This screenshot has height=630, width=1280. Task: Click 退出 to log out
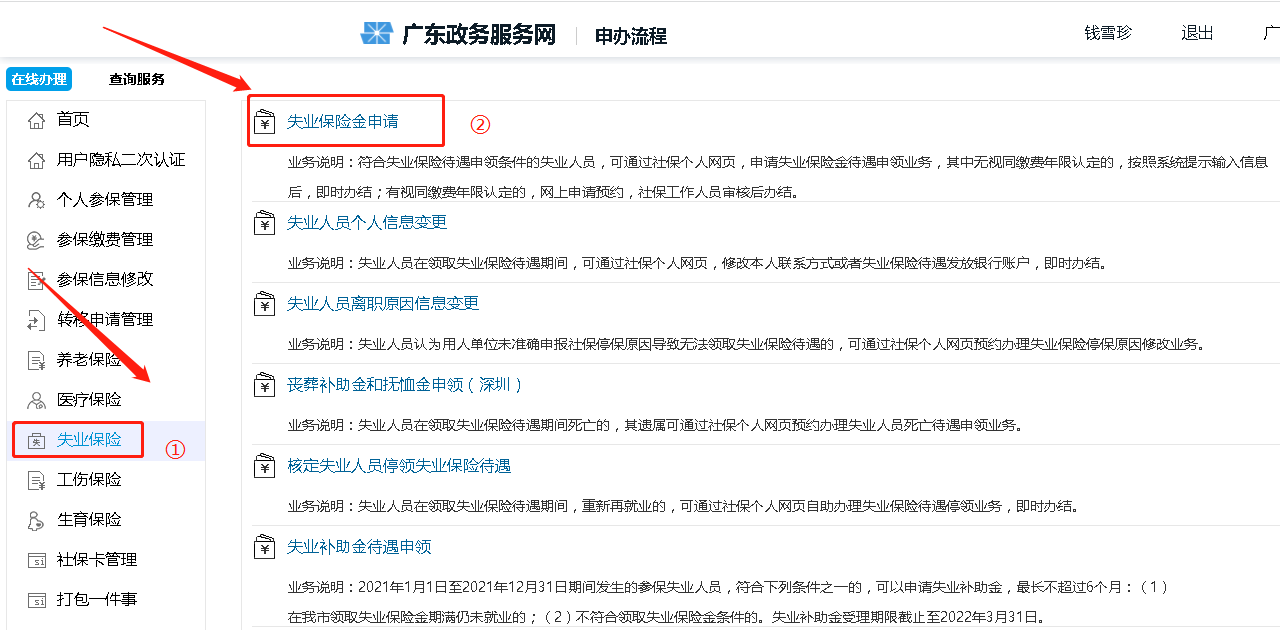pos(1196,32)
